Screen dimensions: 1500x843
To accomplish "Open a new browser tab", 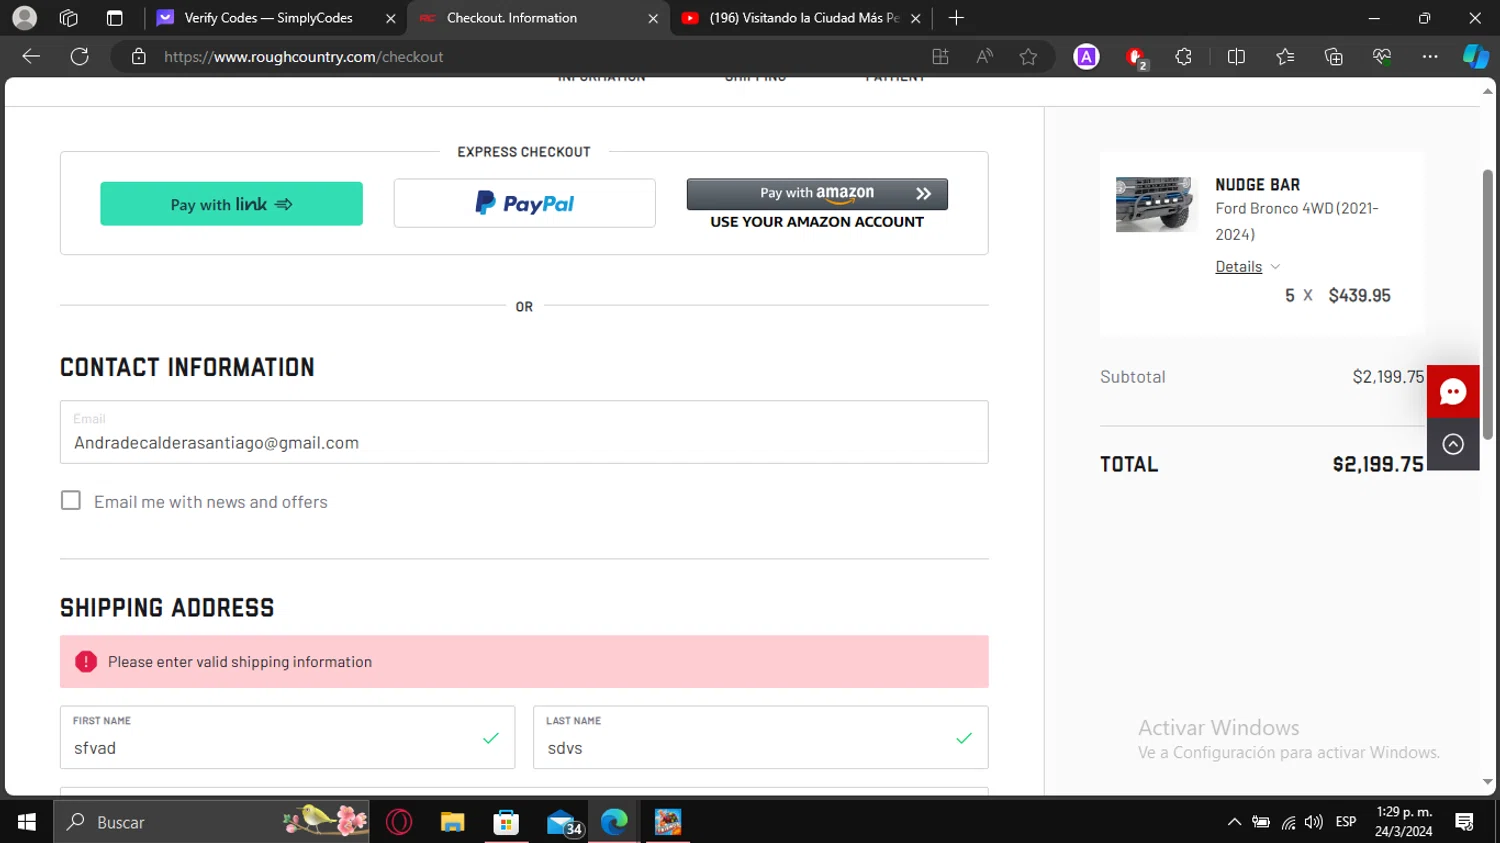I will coord(956,18).
